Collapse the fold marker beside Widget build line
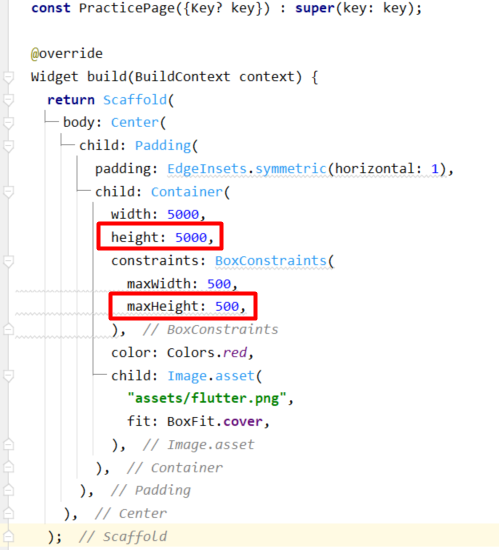Viewport: 499px width, 550px height. (8, 77)
